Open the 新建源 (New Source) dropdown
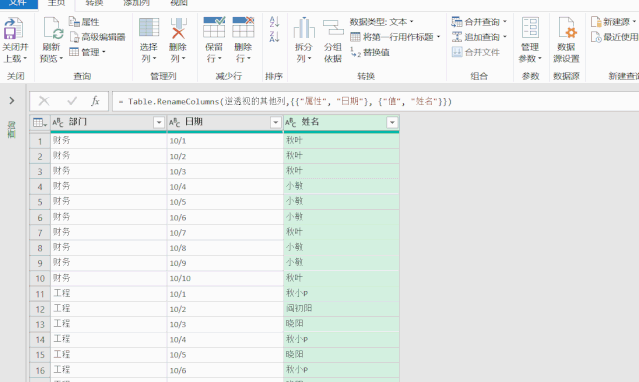Image resolution: width=639 pixels, height=382 pixels. click(x=613, y=22)
